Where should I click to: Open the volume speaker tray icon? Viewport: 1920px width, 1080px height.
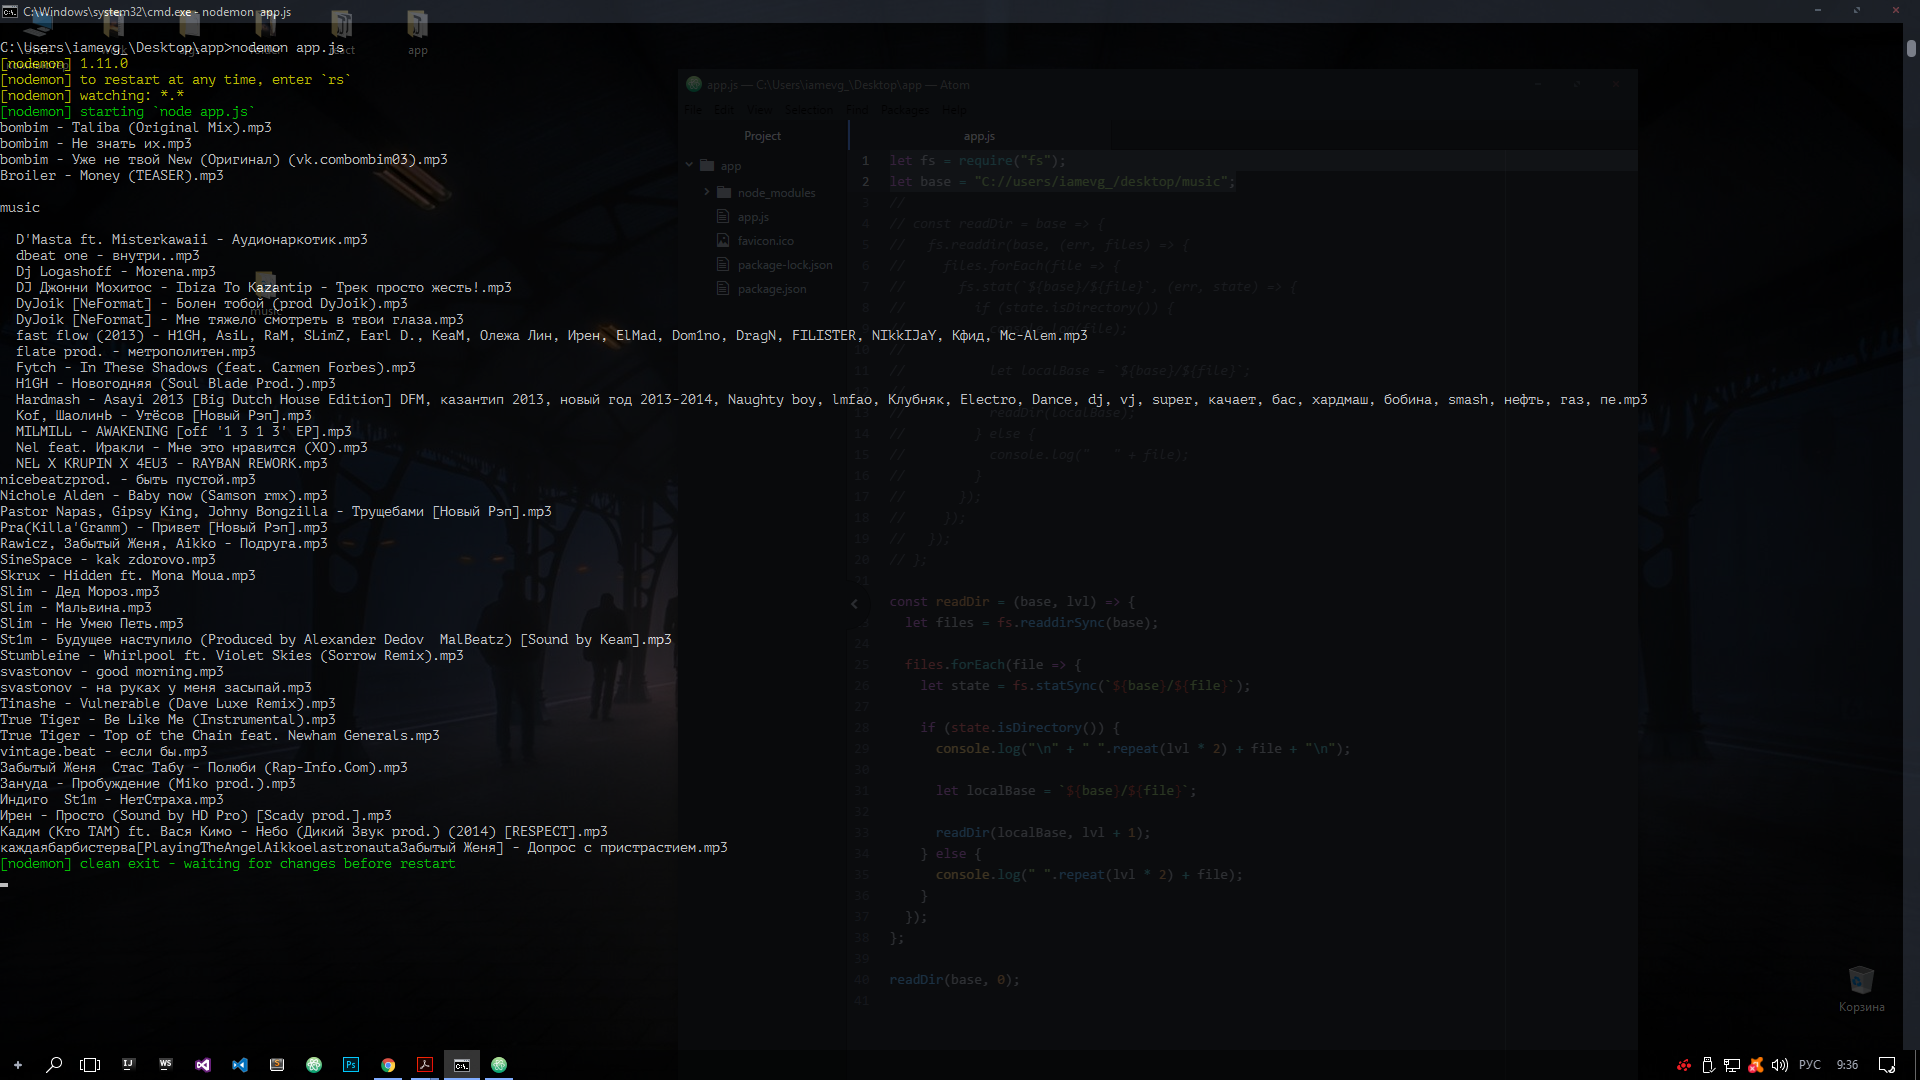pos(1780,1065)
